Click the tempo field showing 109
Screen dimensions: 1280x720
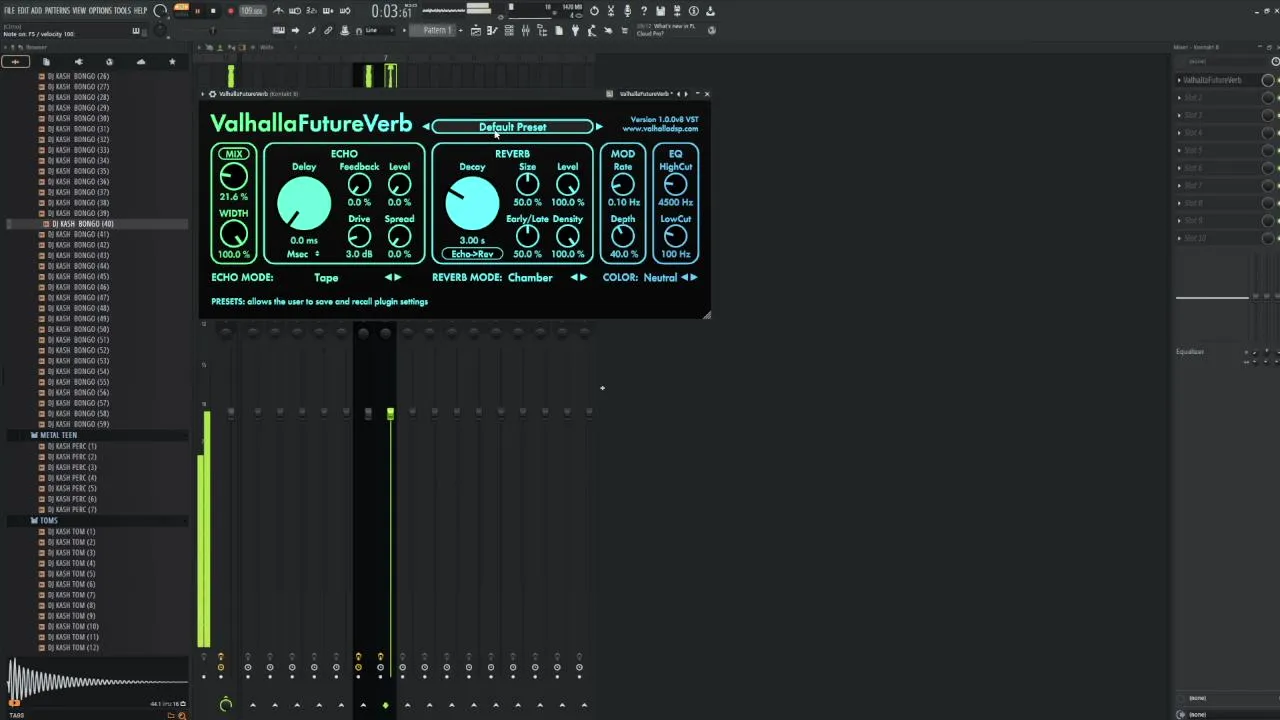coord(252,11)
